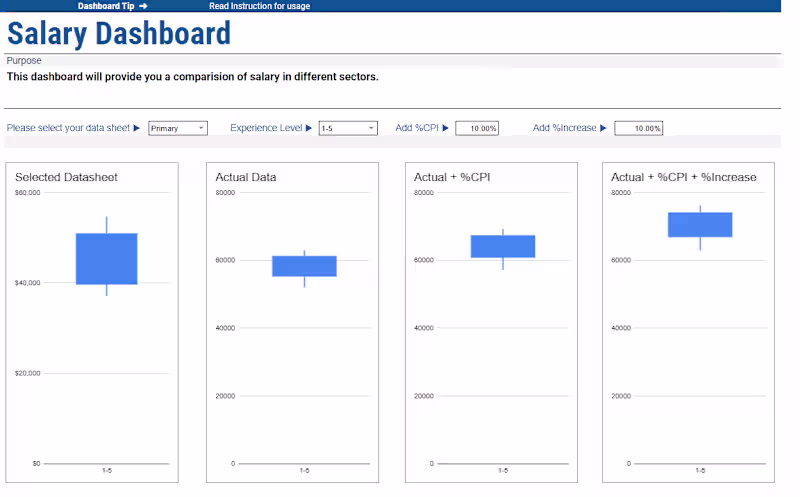This screenshot has height=497, width=800.
Task: Click the triangle marker after data sheet label
Action: [x=136, y=128]
